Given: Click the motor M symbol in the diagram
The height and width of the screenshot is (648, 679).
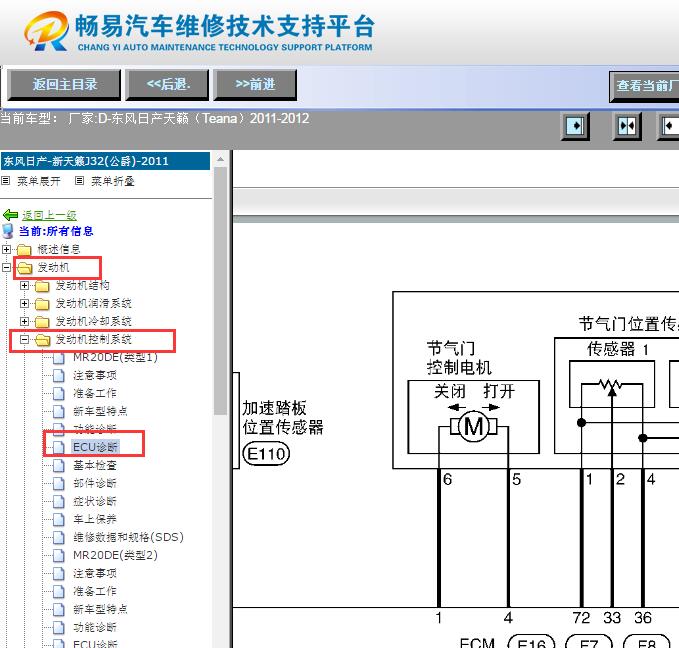Looking at the screenshot, I should click(474, 427).
